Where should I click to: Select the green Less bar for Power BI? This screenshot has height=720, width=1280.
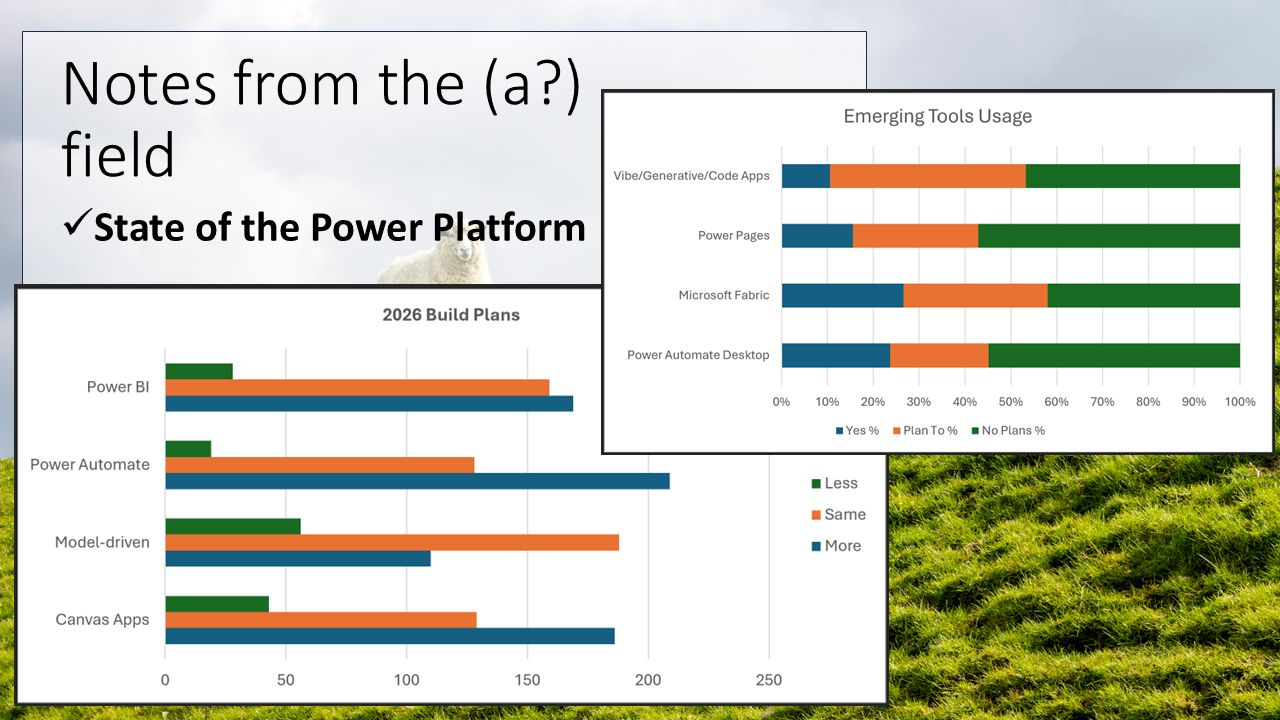pos(199,371)
